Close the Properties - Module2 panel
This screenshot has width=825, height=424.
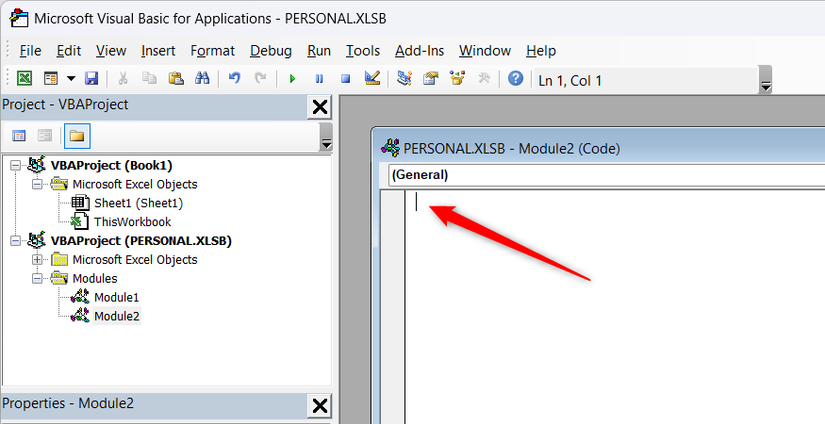[319, 406]
